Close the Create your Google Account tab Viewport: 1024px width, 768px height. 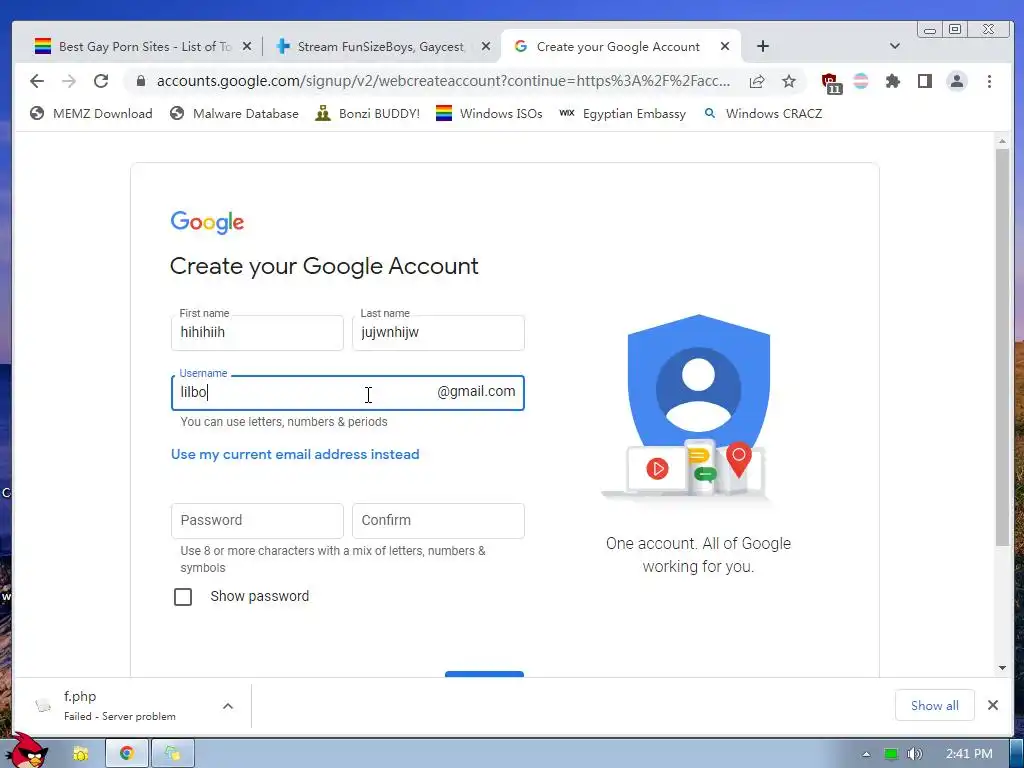coord(725,46)
